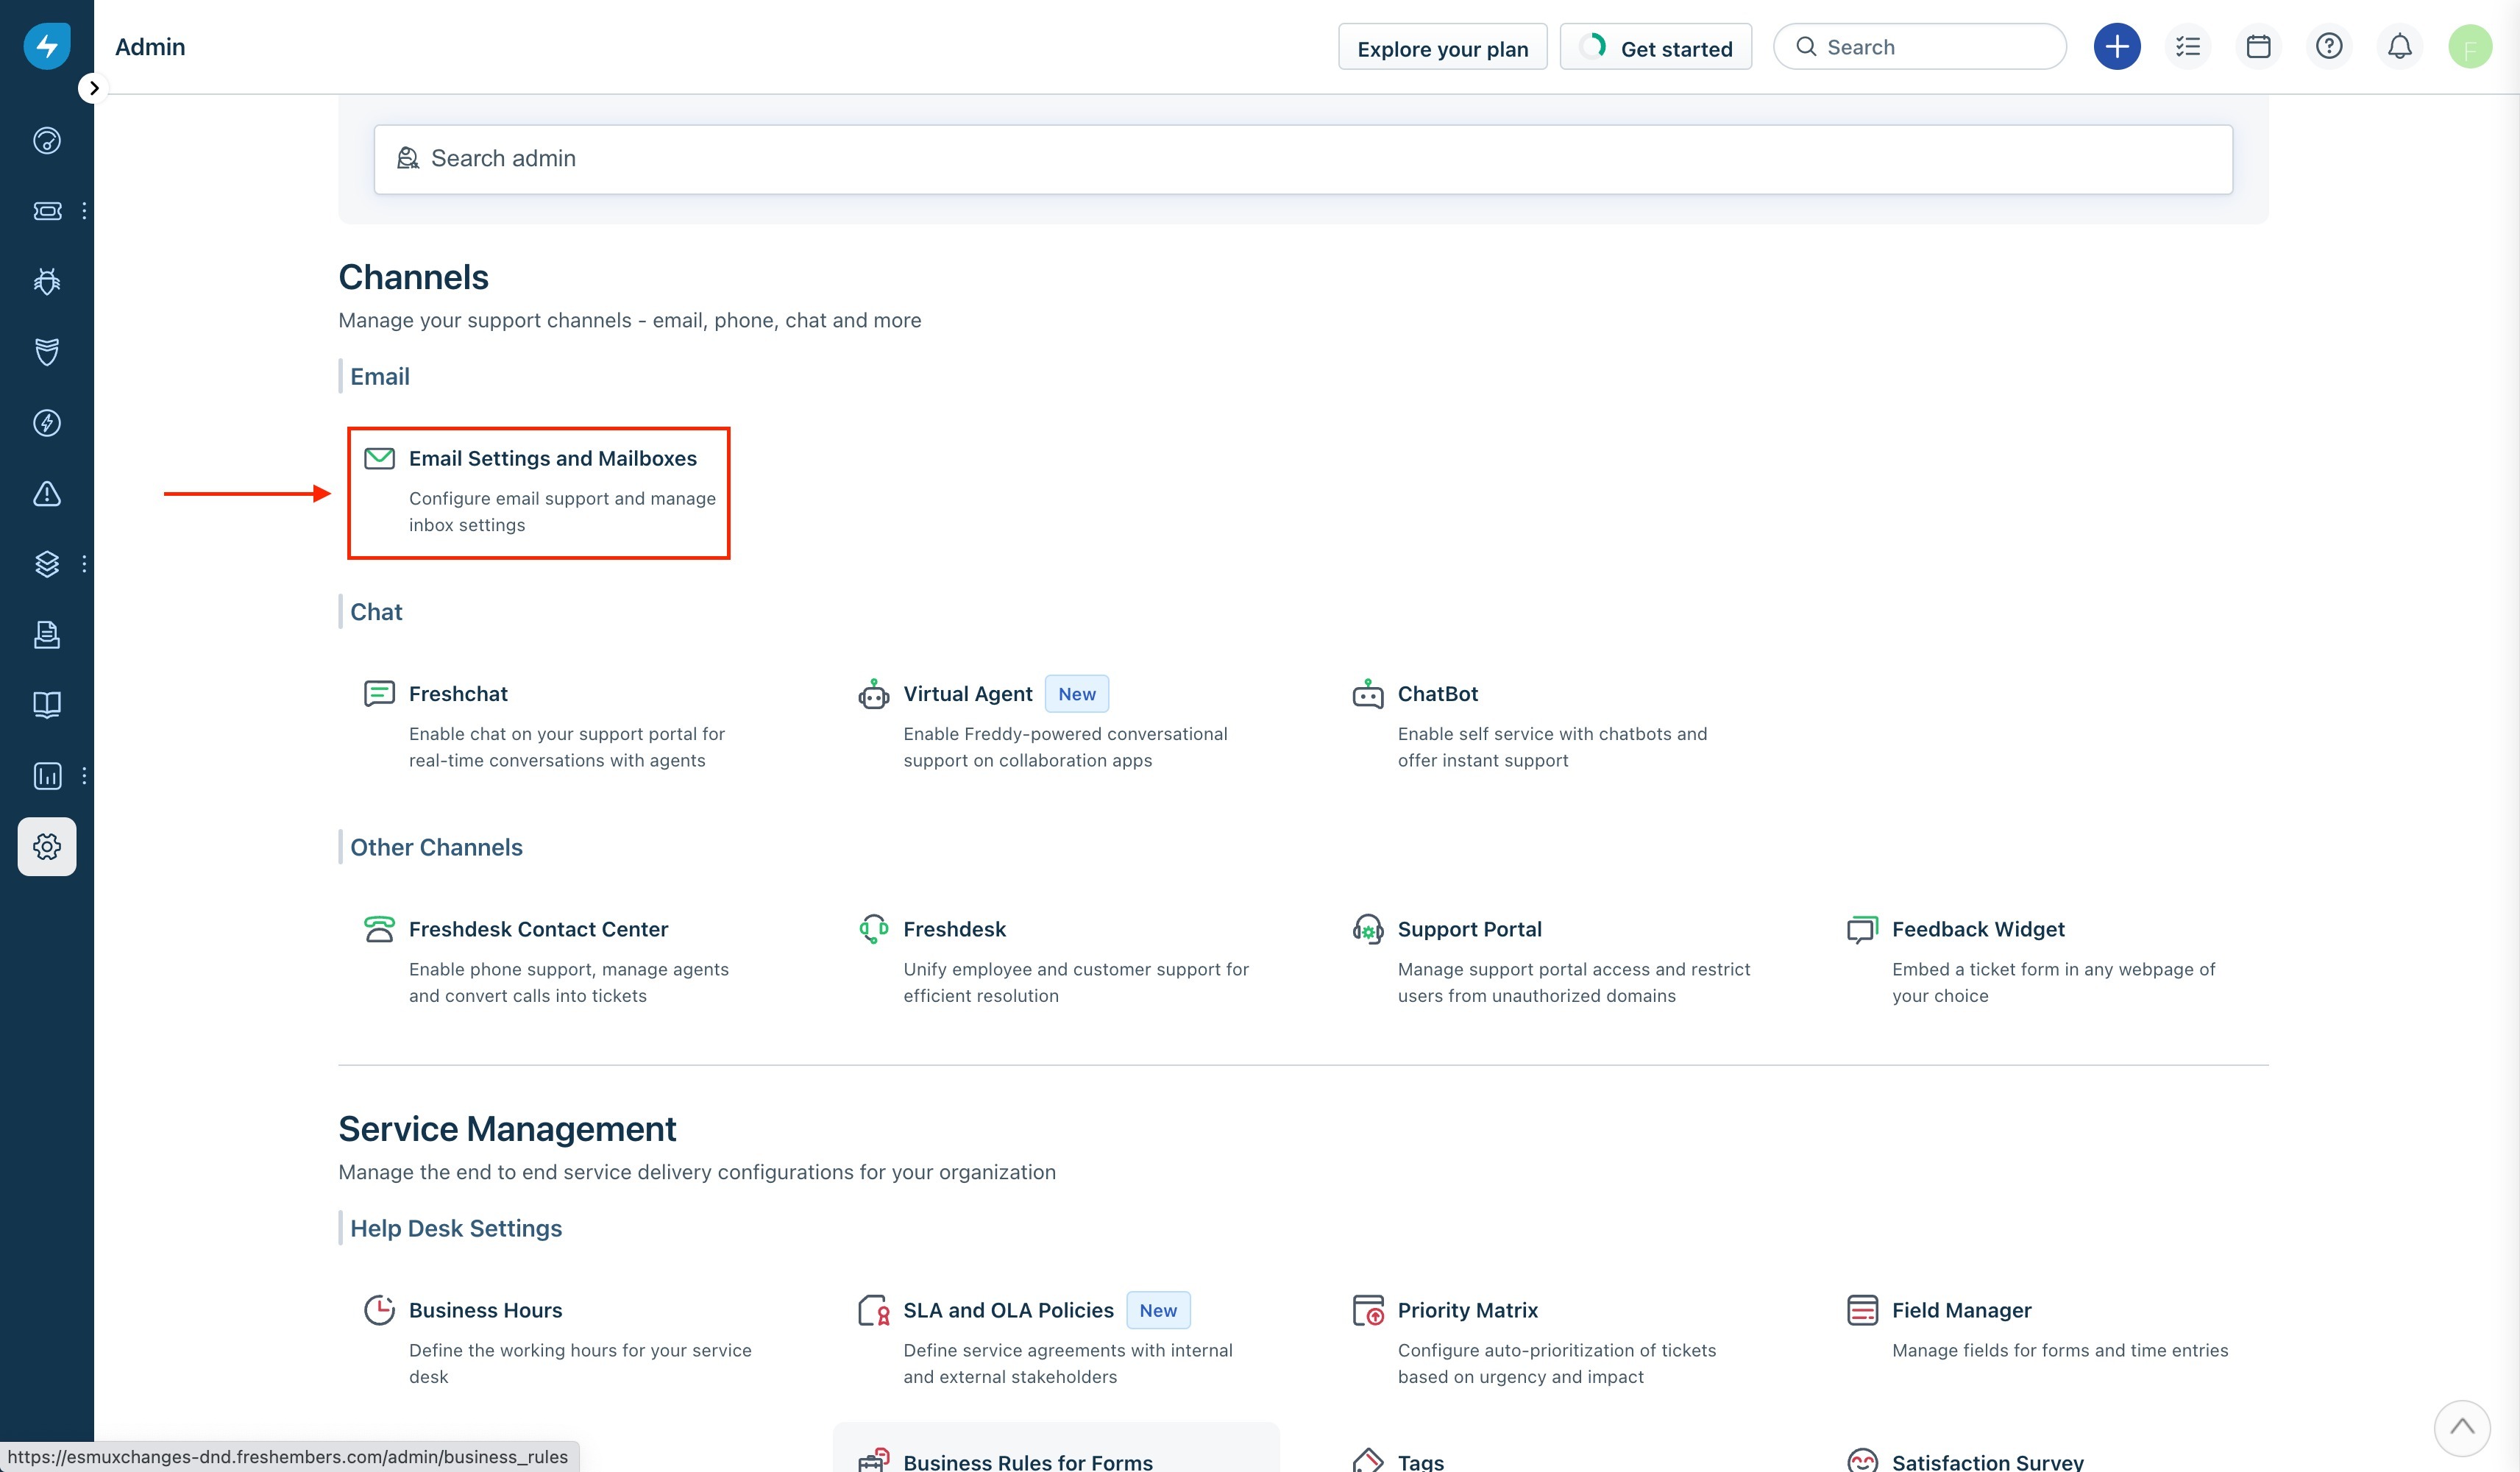Open the notifications bell icon
The width and height of the screenshot is (2520, 1472).
click(2399, 47)
